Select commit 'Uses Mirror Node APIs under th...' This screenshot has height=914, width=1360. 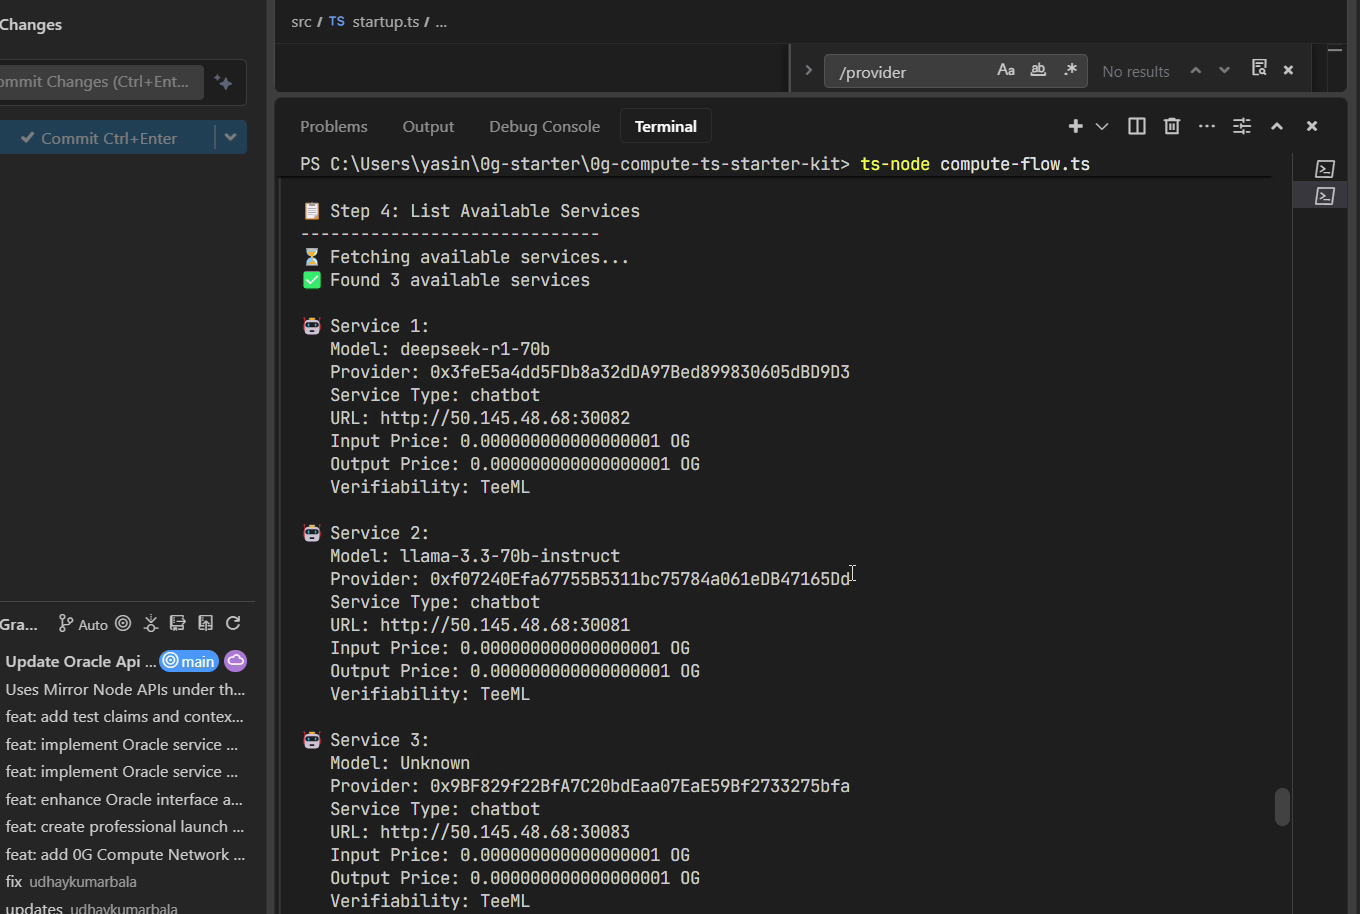[x=127, y=689]
